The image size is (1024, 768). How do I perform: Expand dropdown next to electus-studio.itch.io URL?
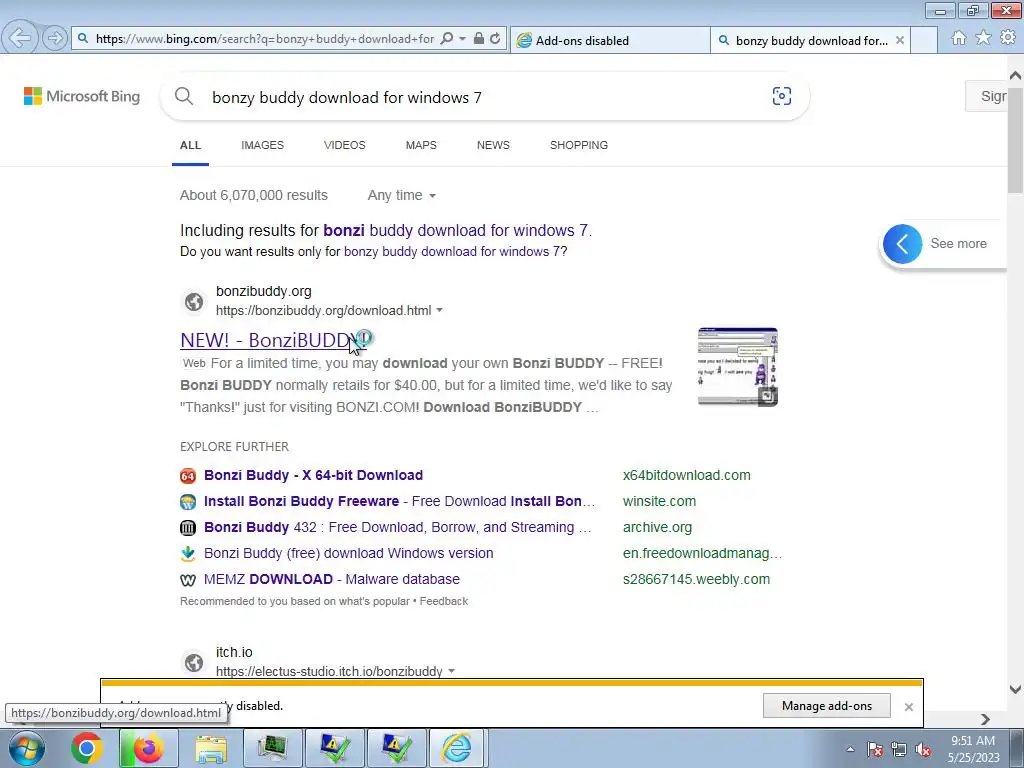pyautogui.click(x=451, y=671)
